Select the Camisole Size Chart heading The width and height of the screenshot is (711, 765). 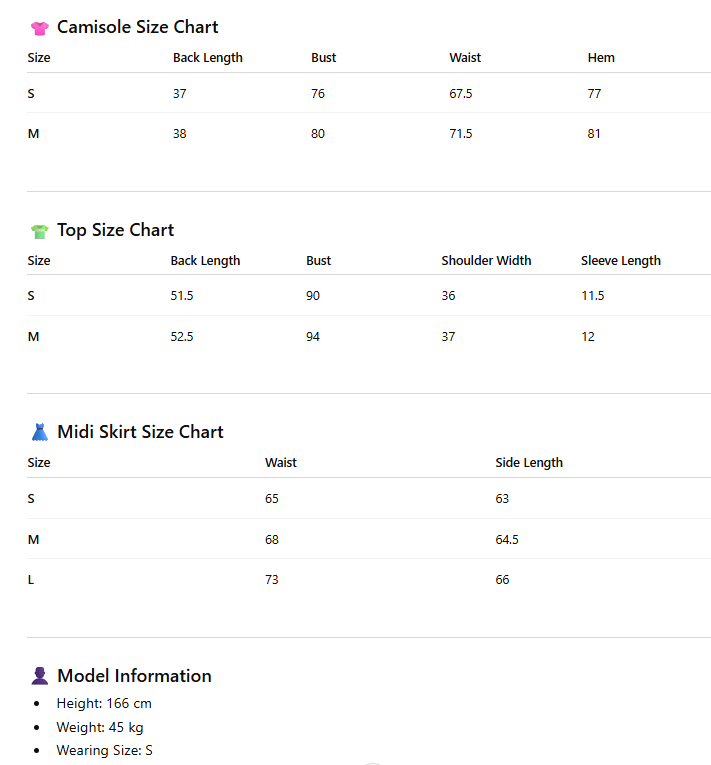[x=138, y=27]
